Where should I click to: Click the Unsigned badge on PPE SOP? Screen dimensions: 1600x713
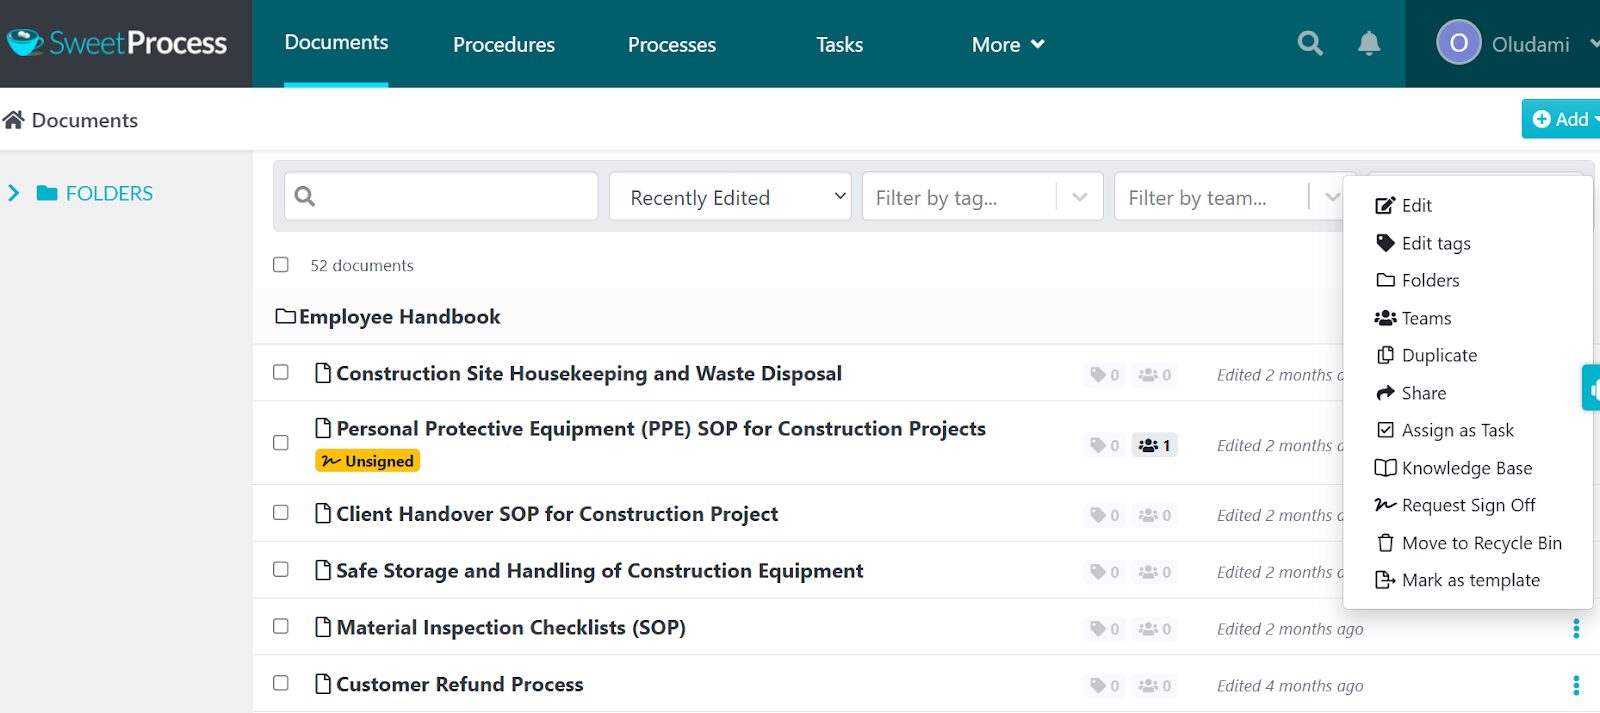pyautogui.click(x=367, y=461)
